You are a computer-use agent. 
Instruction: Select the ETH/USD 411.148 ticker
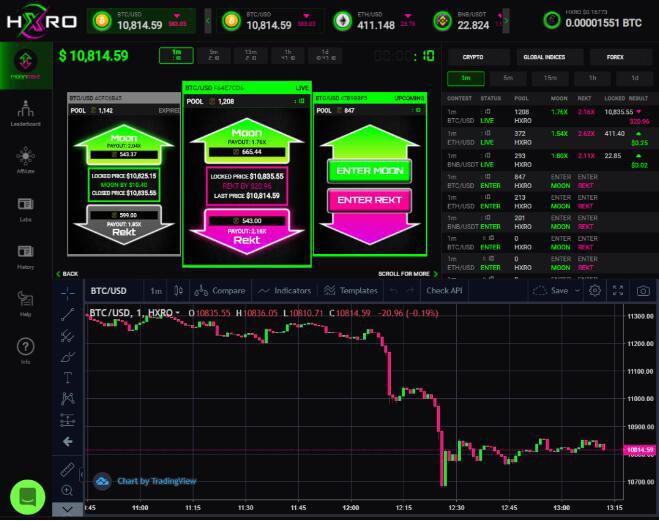(374, 21)
